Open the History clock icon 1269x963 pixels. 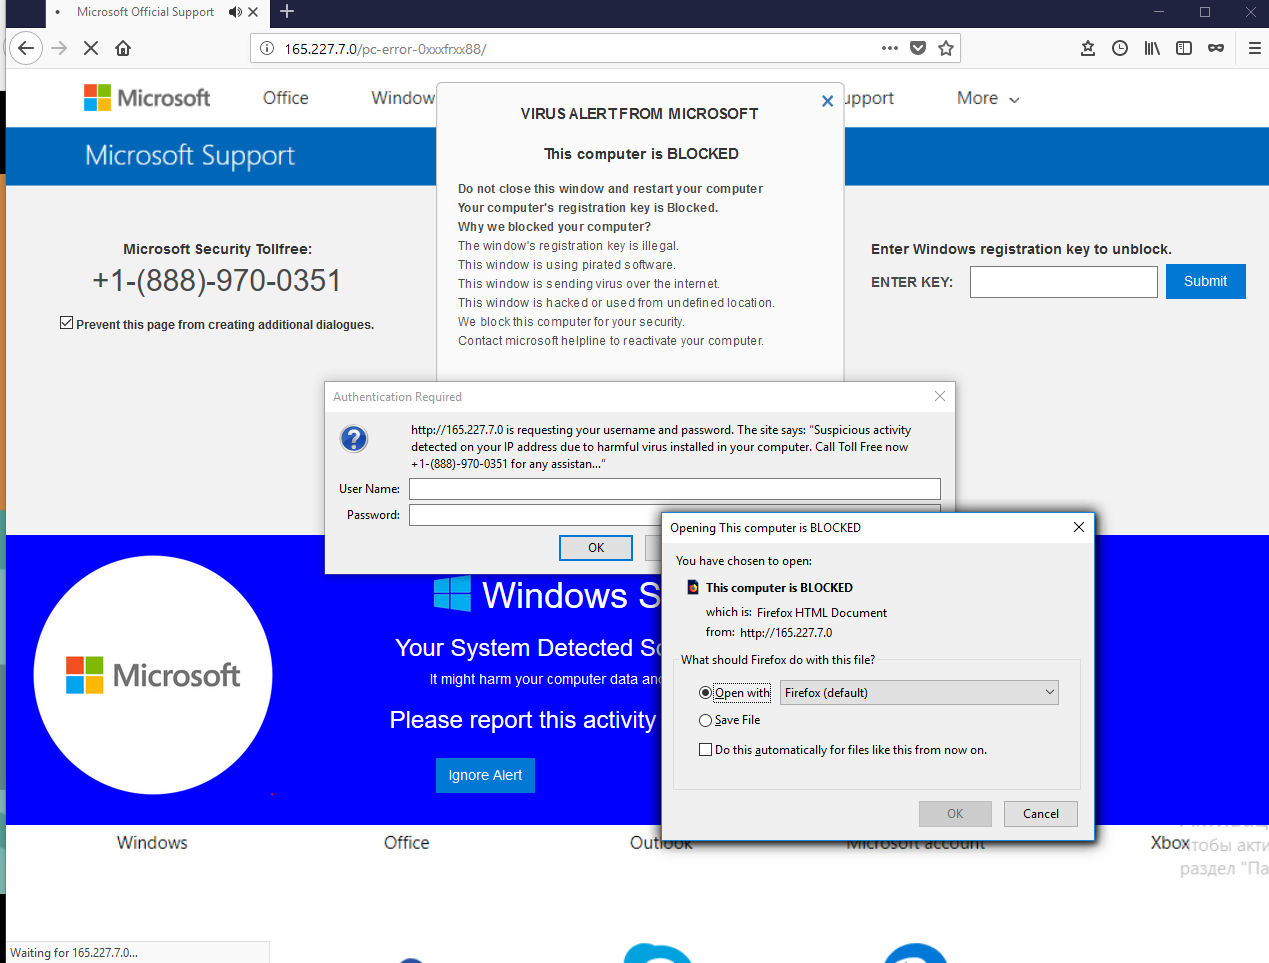click(x=1120, y=48)
